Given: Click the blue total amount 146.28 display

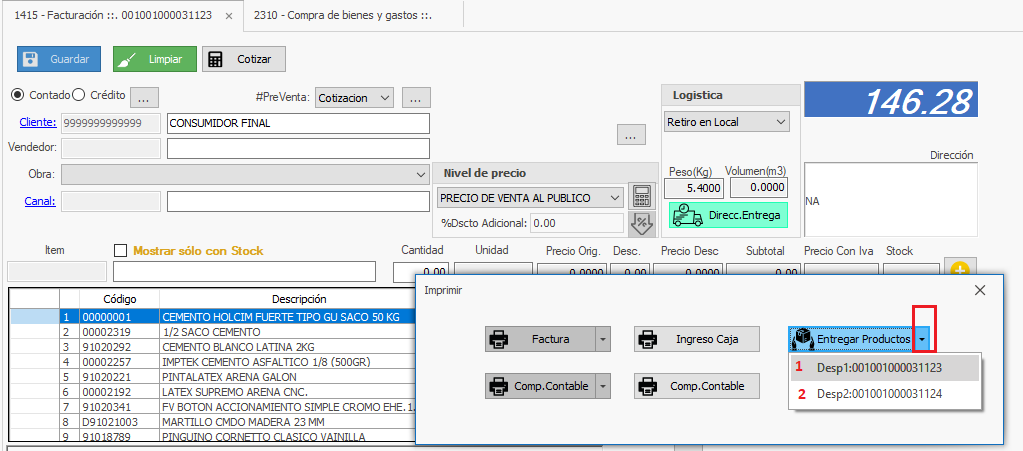Looking at the screenshot, I should click(x=889, y=102).
